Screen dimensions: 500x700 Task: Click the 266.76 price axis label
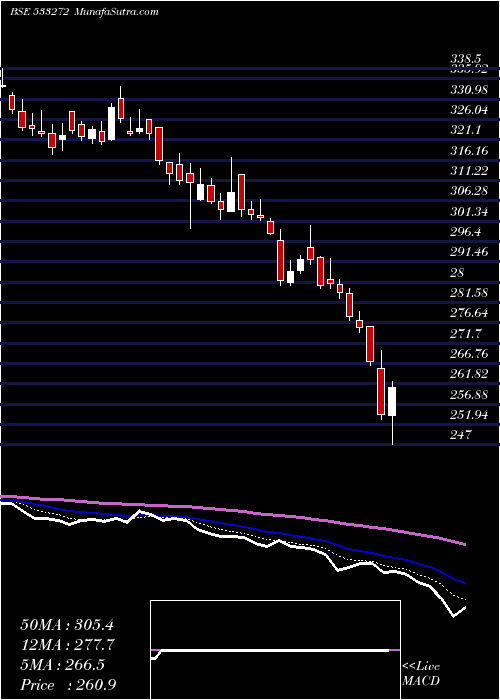coord(469,354)
